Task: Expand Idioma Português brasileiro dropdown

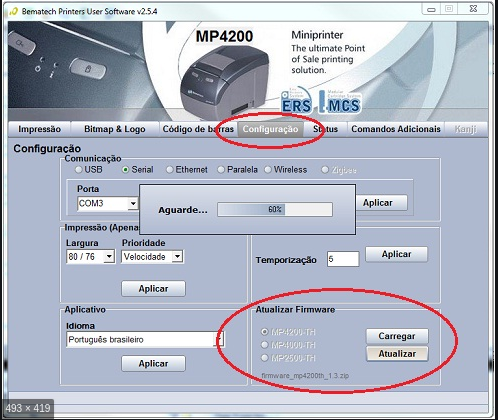Action: click(x=219, y=340)
